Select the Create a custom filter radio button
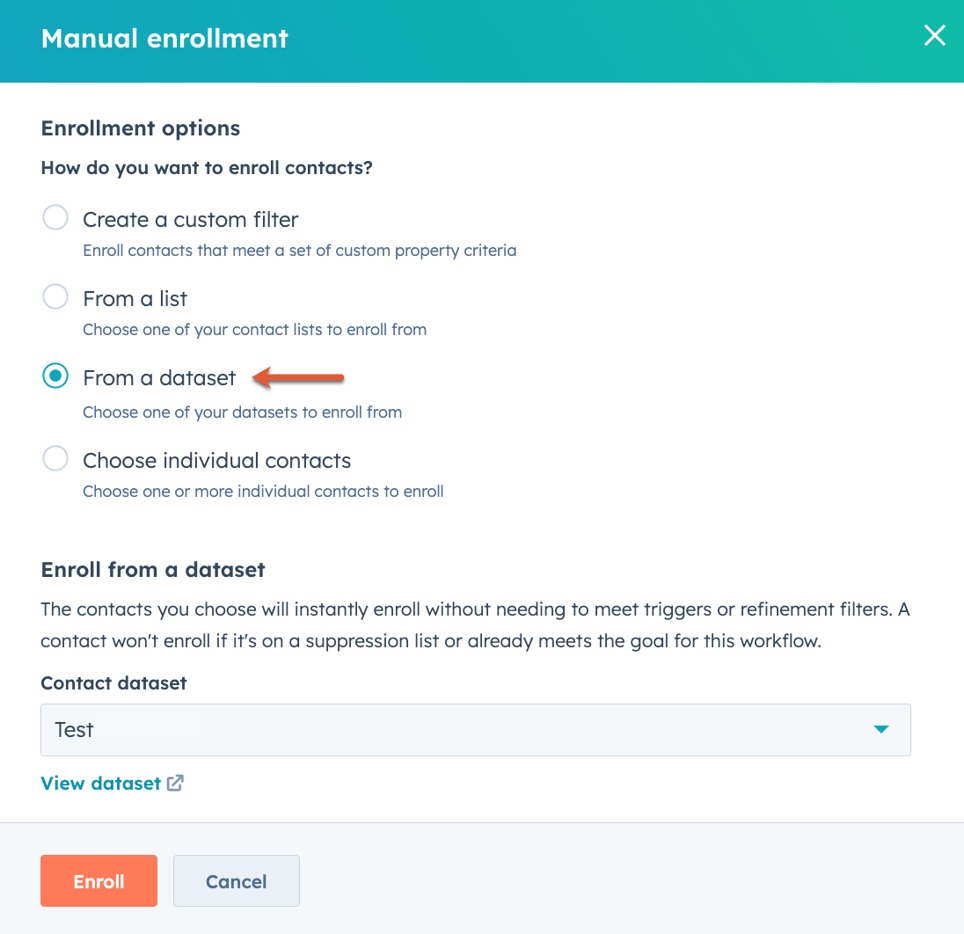 pyautogui.click(x=55, y=218)
